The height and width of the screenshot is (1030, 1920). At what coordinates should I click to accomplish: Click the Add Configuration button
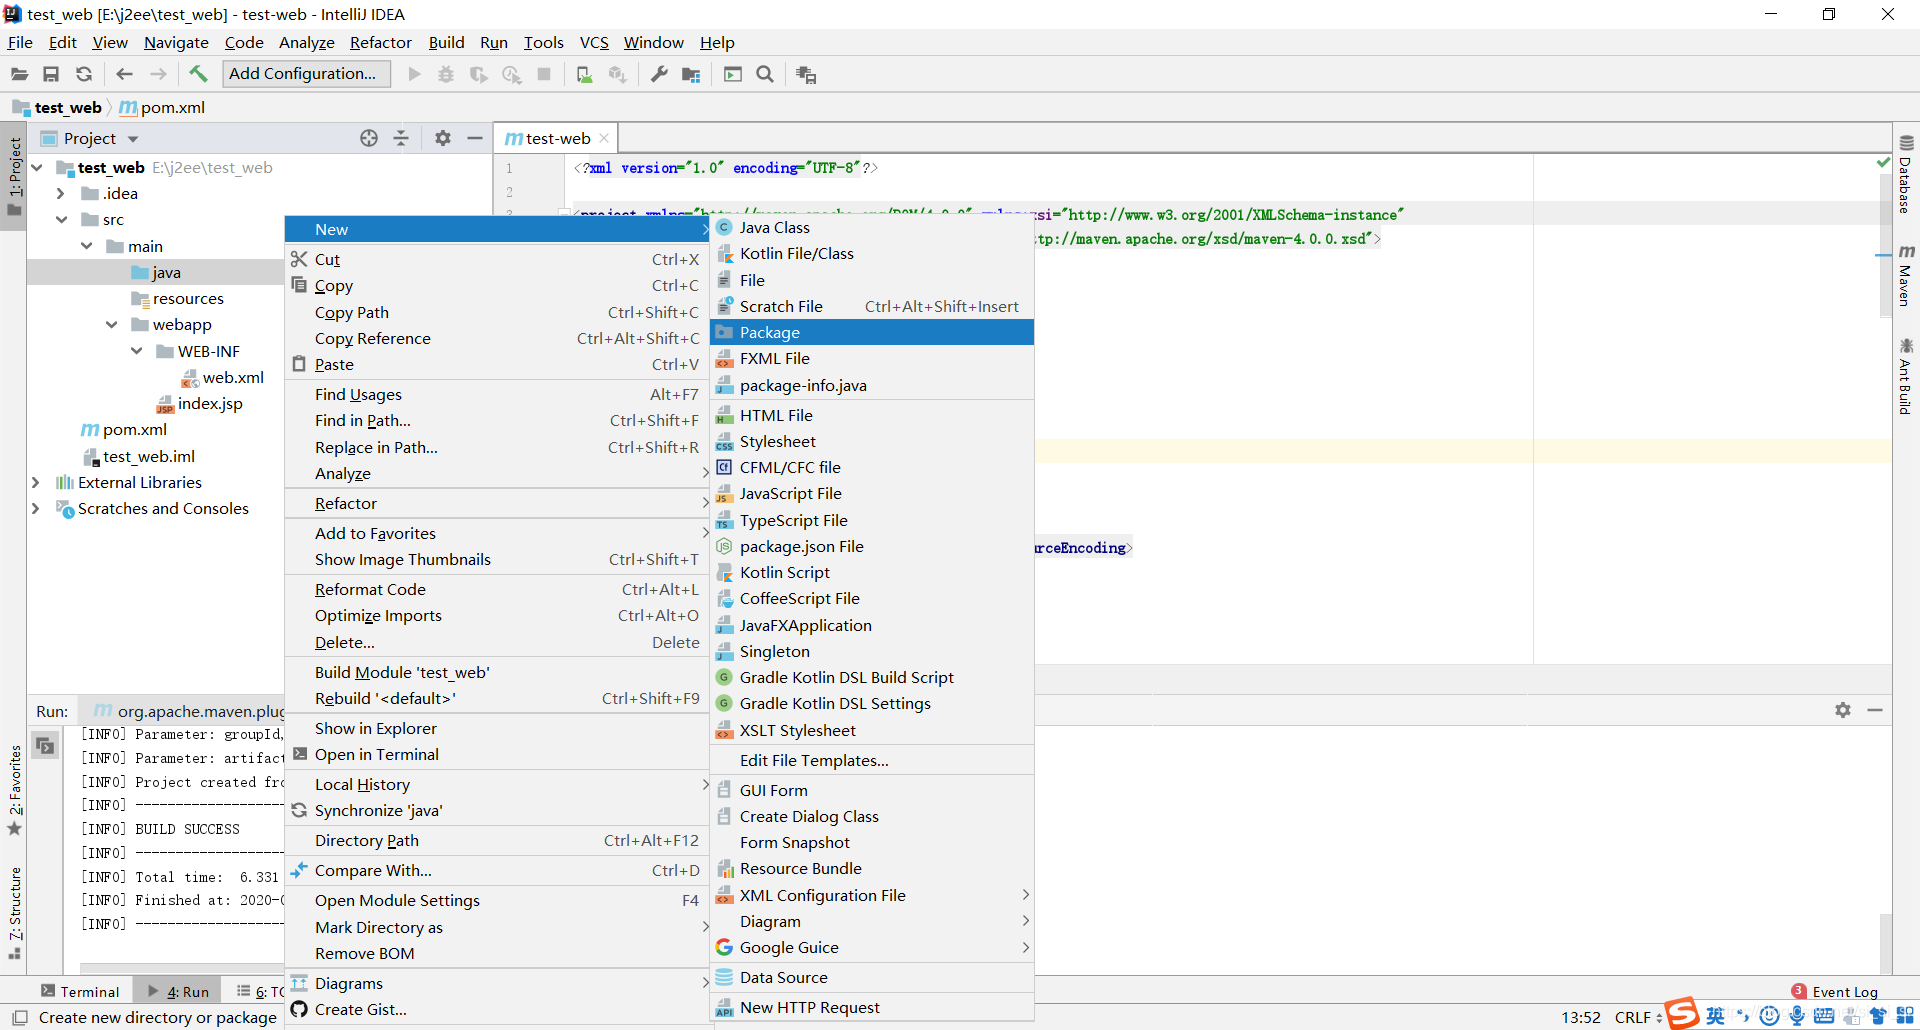306,73
